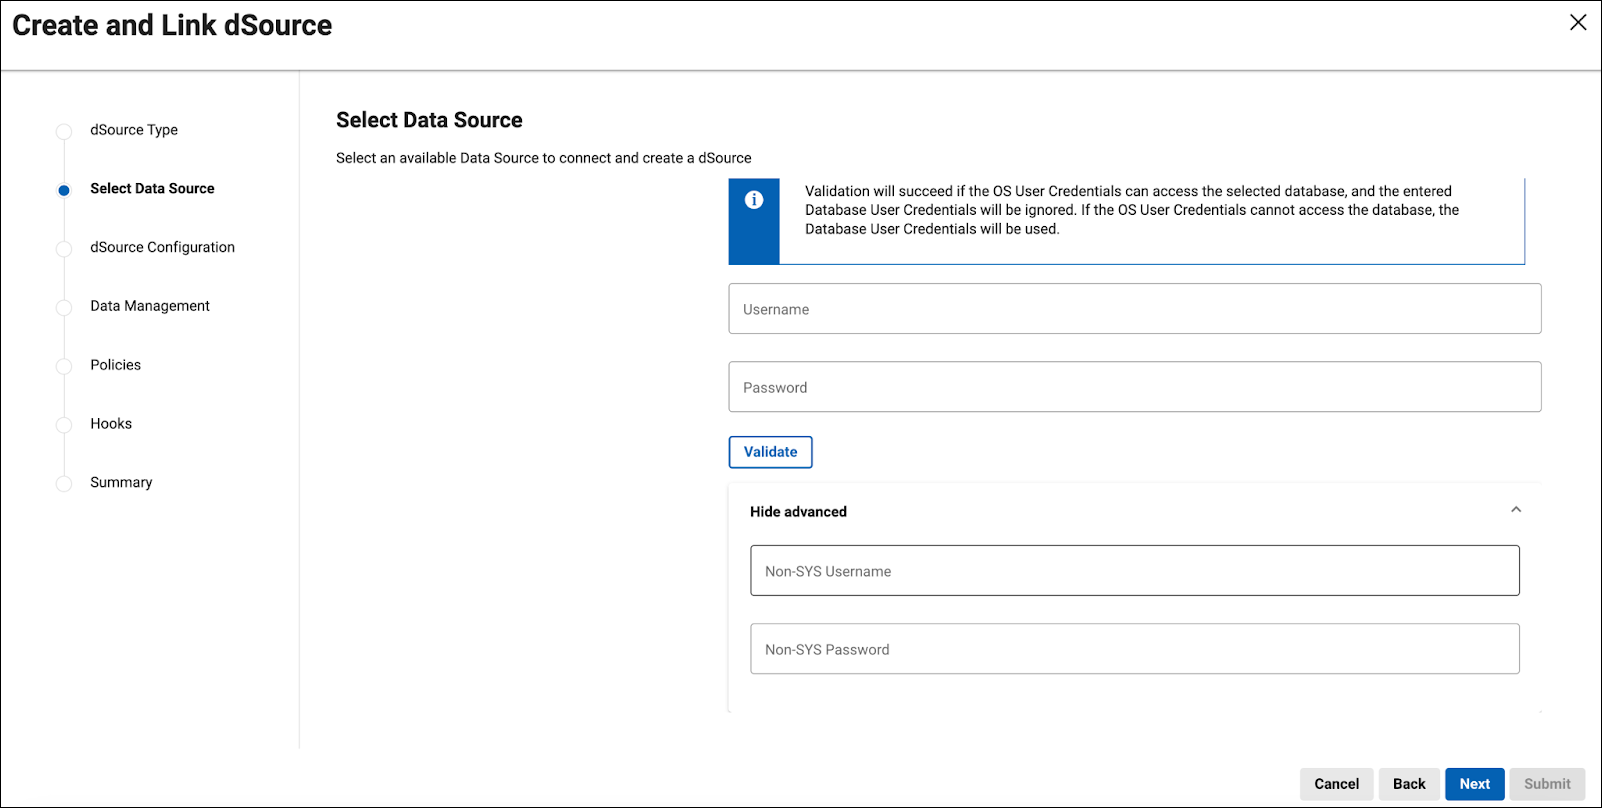The width and height of the screenshot is (1602, 808).
Task: Collapse the advanced section using chevron
Action: click(x=1515, y=510)
